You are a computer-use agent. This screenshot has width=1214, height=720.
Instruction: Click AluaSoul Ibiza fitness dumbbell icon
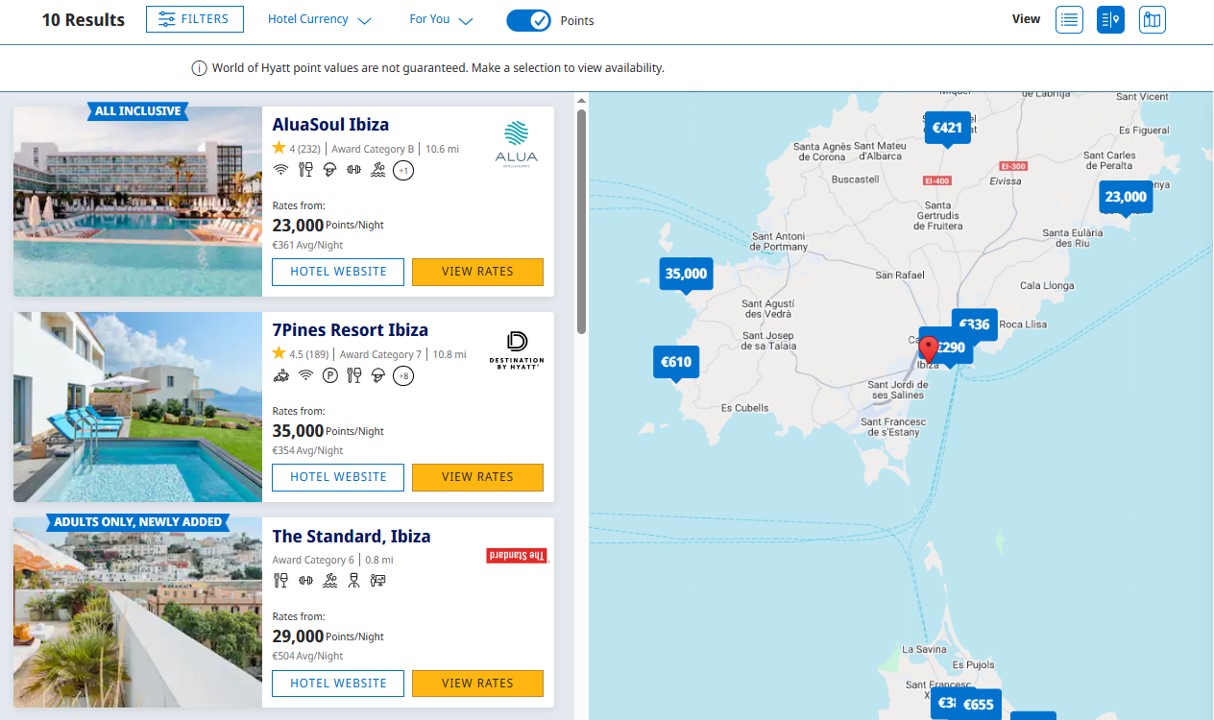click(353, 170)
